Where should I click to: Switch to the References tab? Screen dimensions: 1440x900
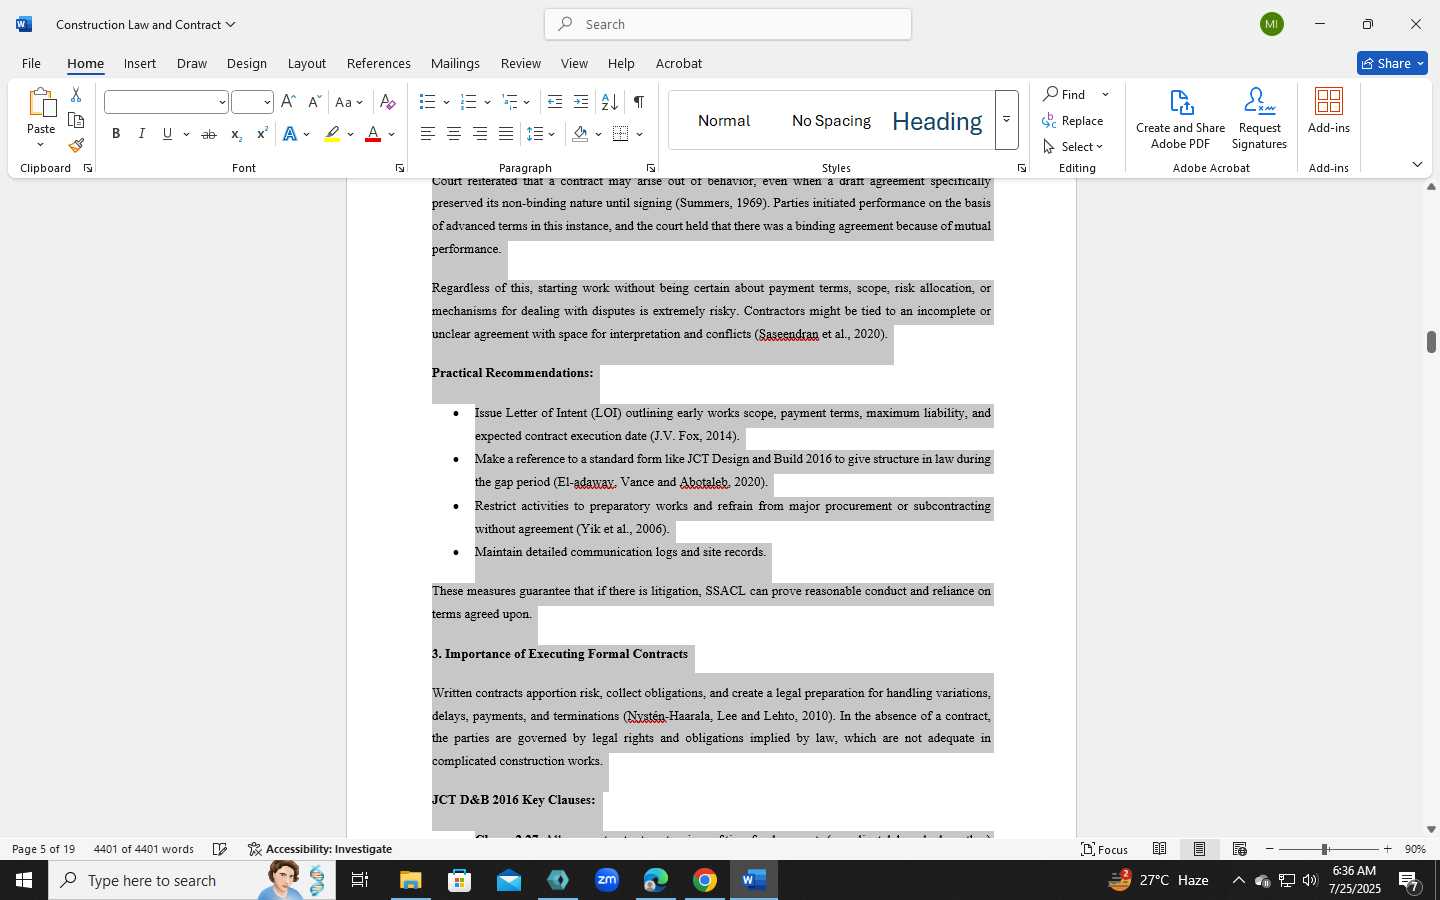click(379, 63)
